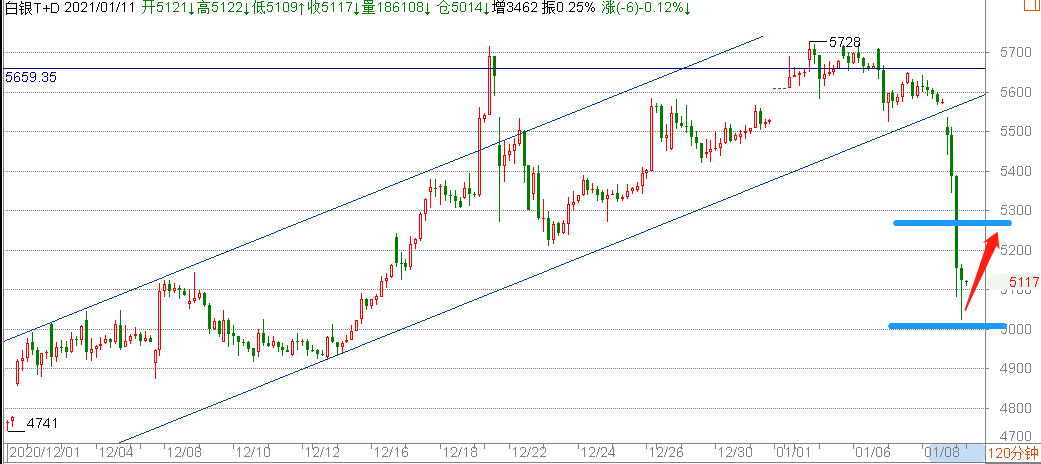The image size is (1041, 464).
Task: Click the 高5122 high price value
Action: coord(222,9)
